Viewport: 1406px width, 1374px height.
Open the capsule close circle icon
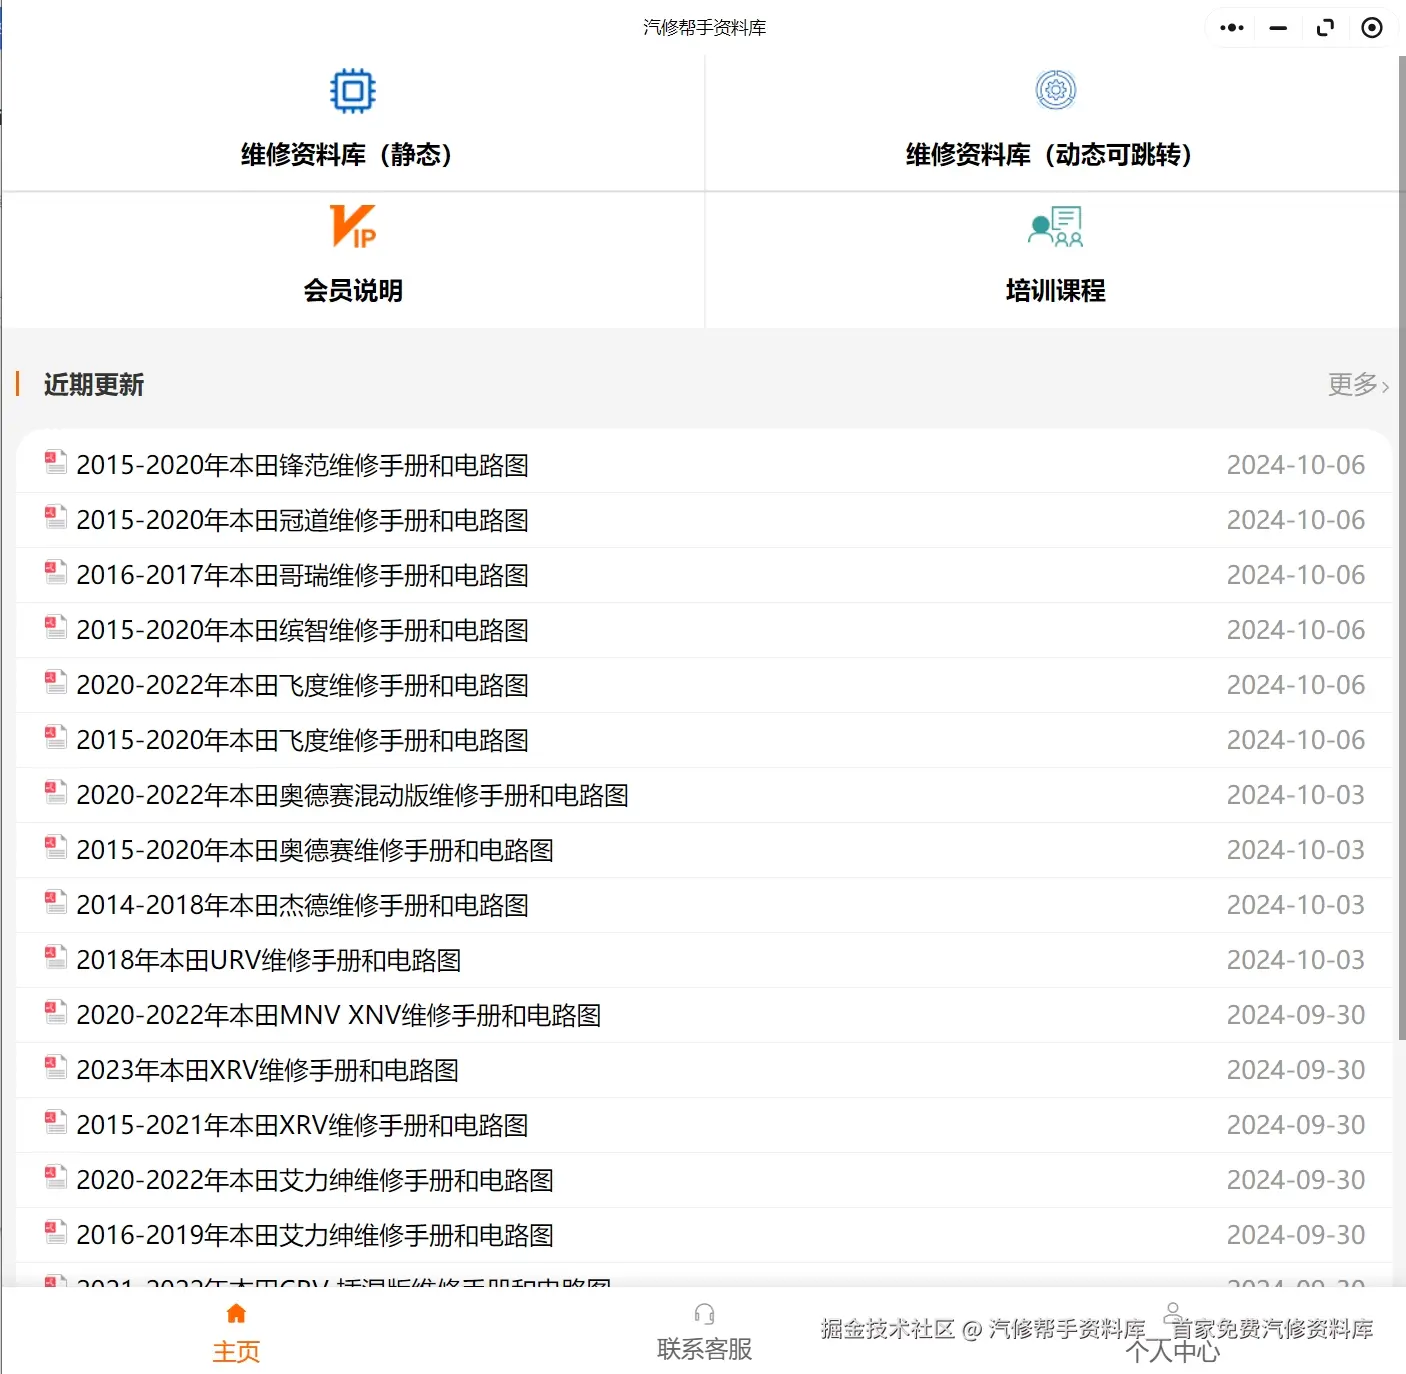(x=1371, y=27)
